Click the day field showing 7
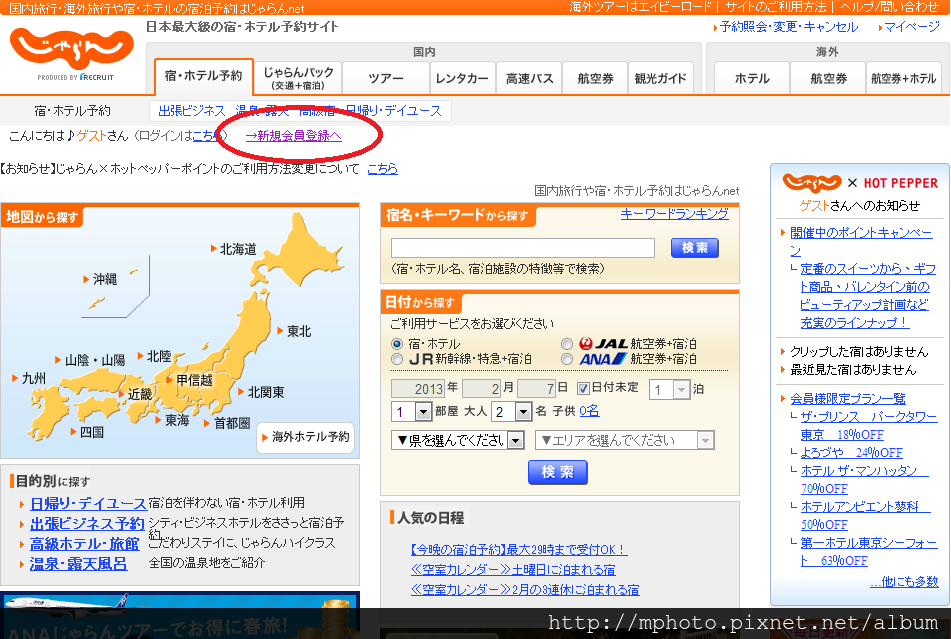This screenshot has height=639, width=951. 536,389
